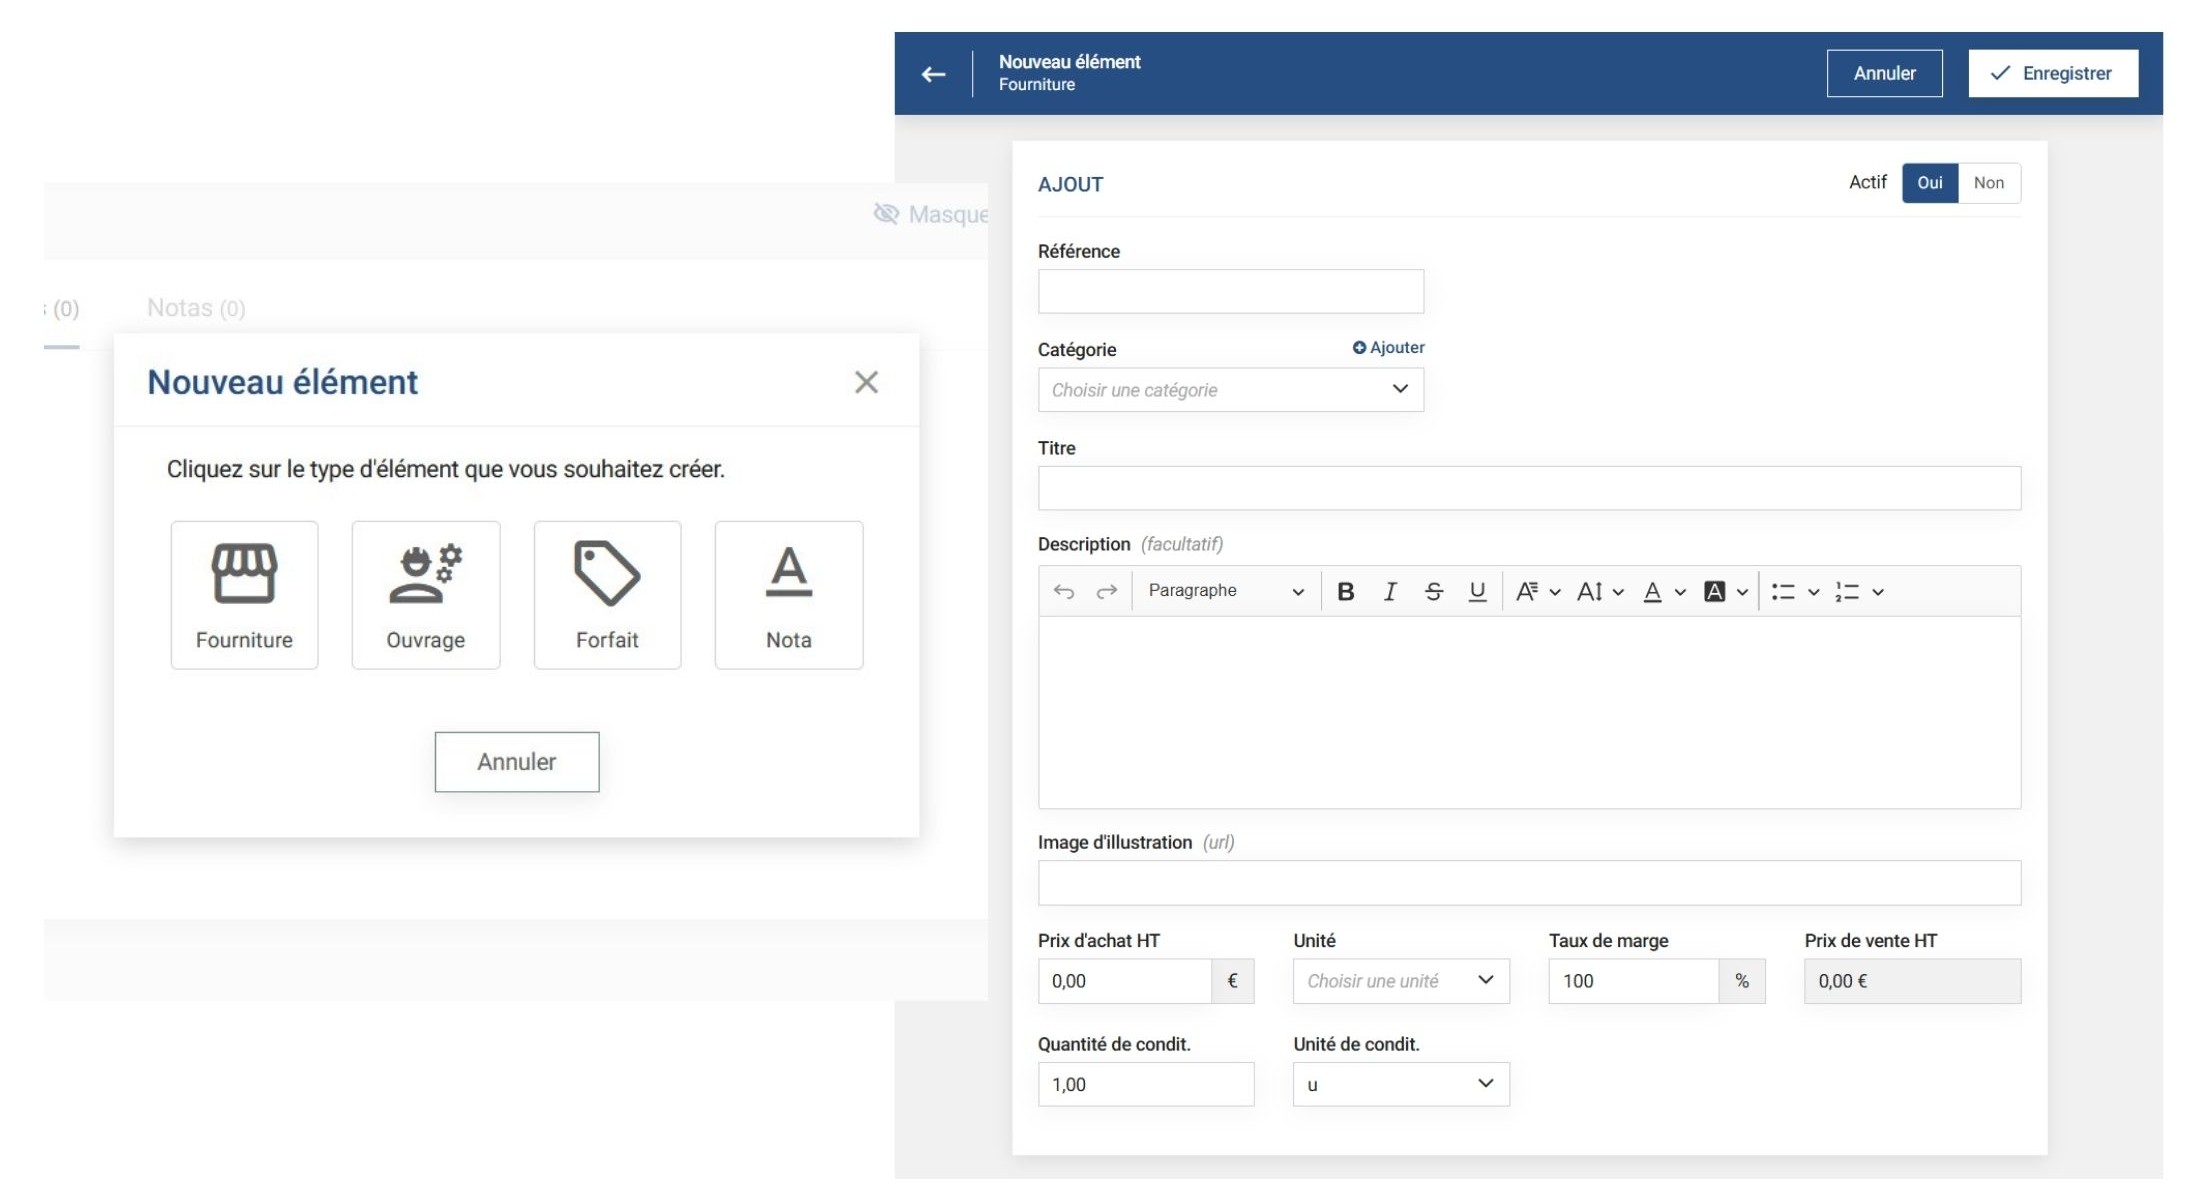Image resolution: width=2196 pixels, height=1196 pixels.
Task: Apply strikethrough formatting in editor
Action: (1433, 592)
